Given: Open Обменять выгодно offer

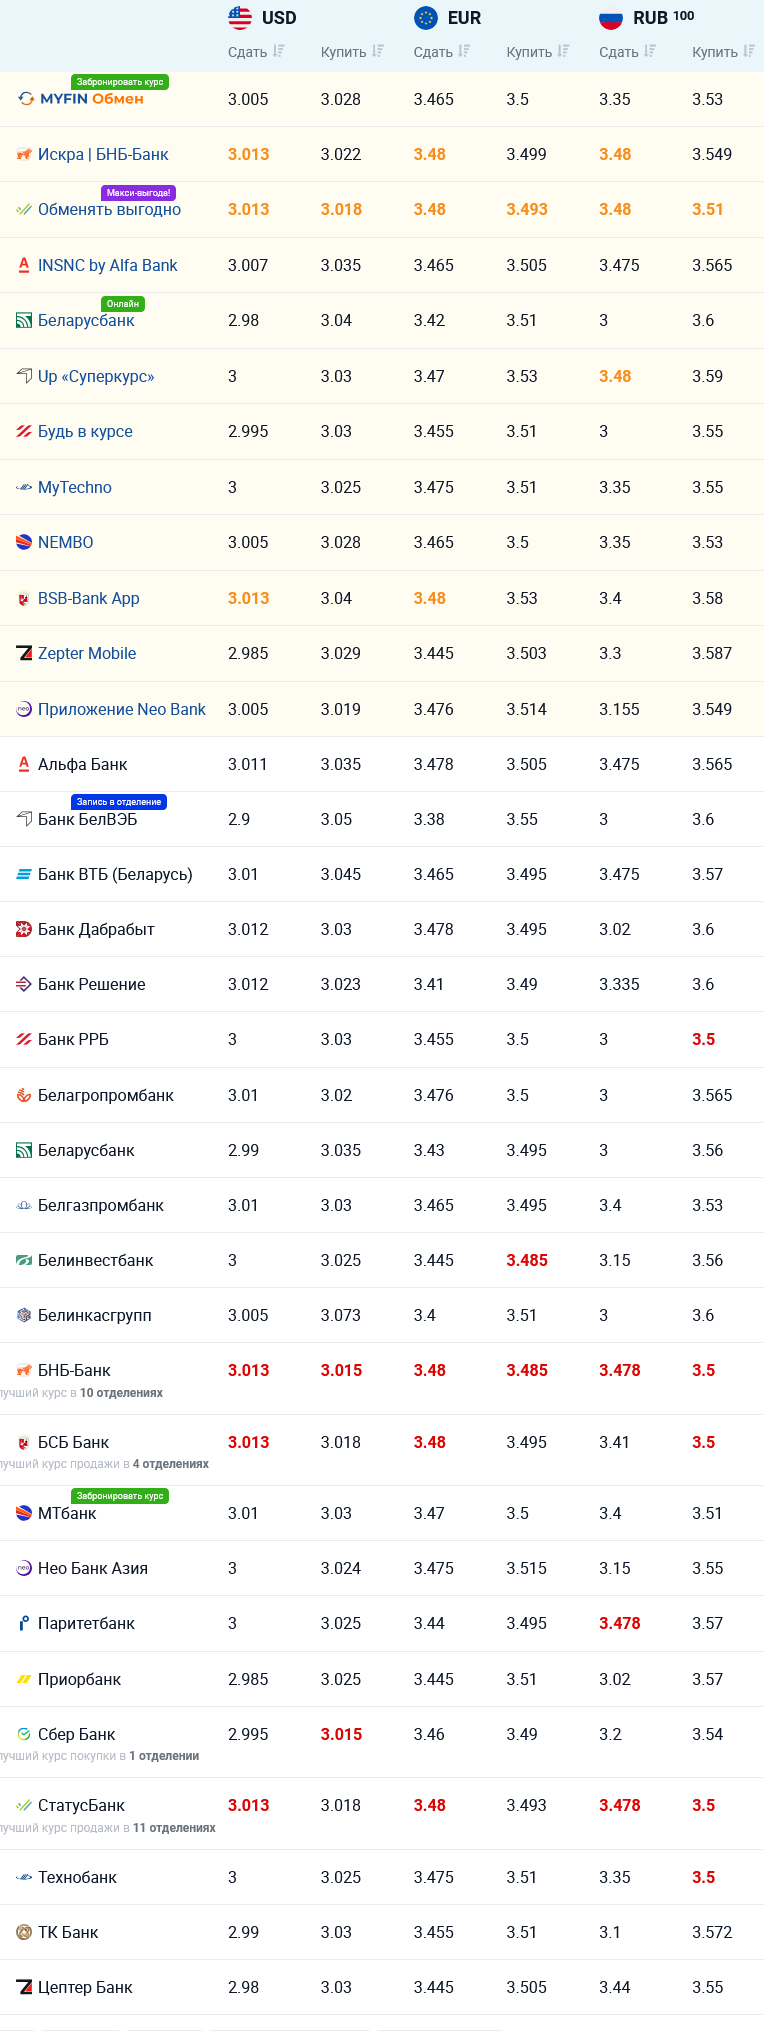Looking at the screenshot, I should click(x=109, y=209).
